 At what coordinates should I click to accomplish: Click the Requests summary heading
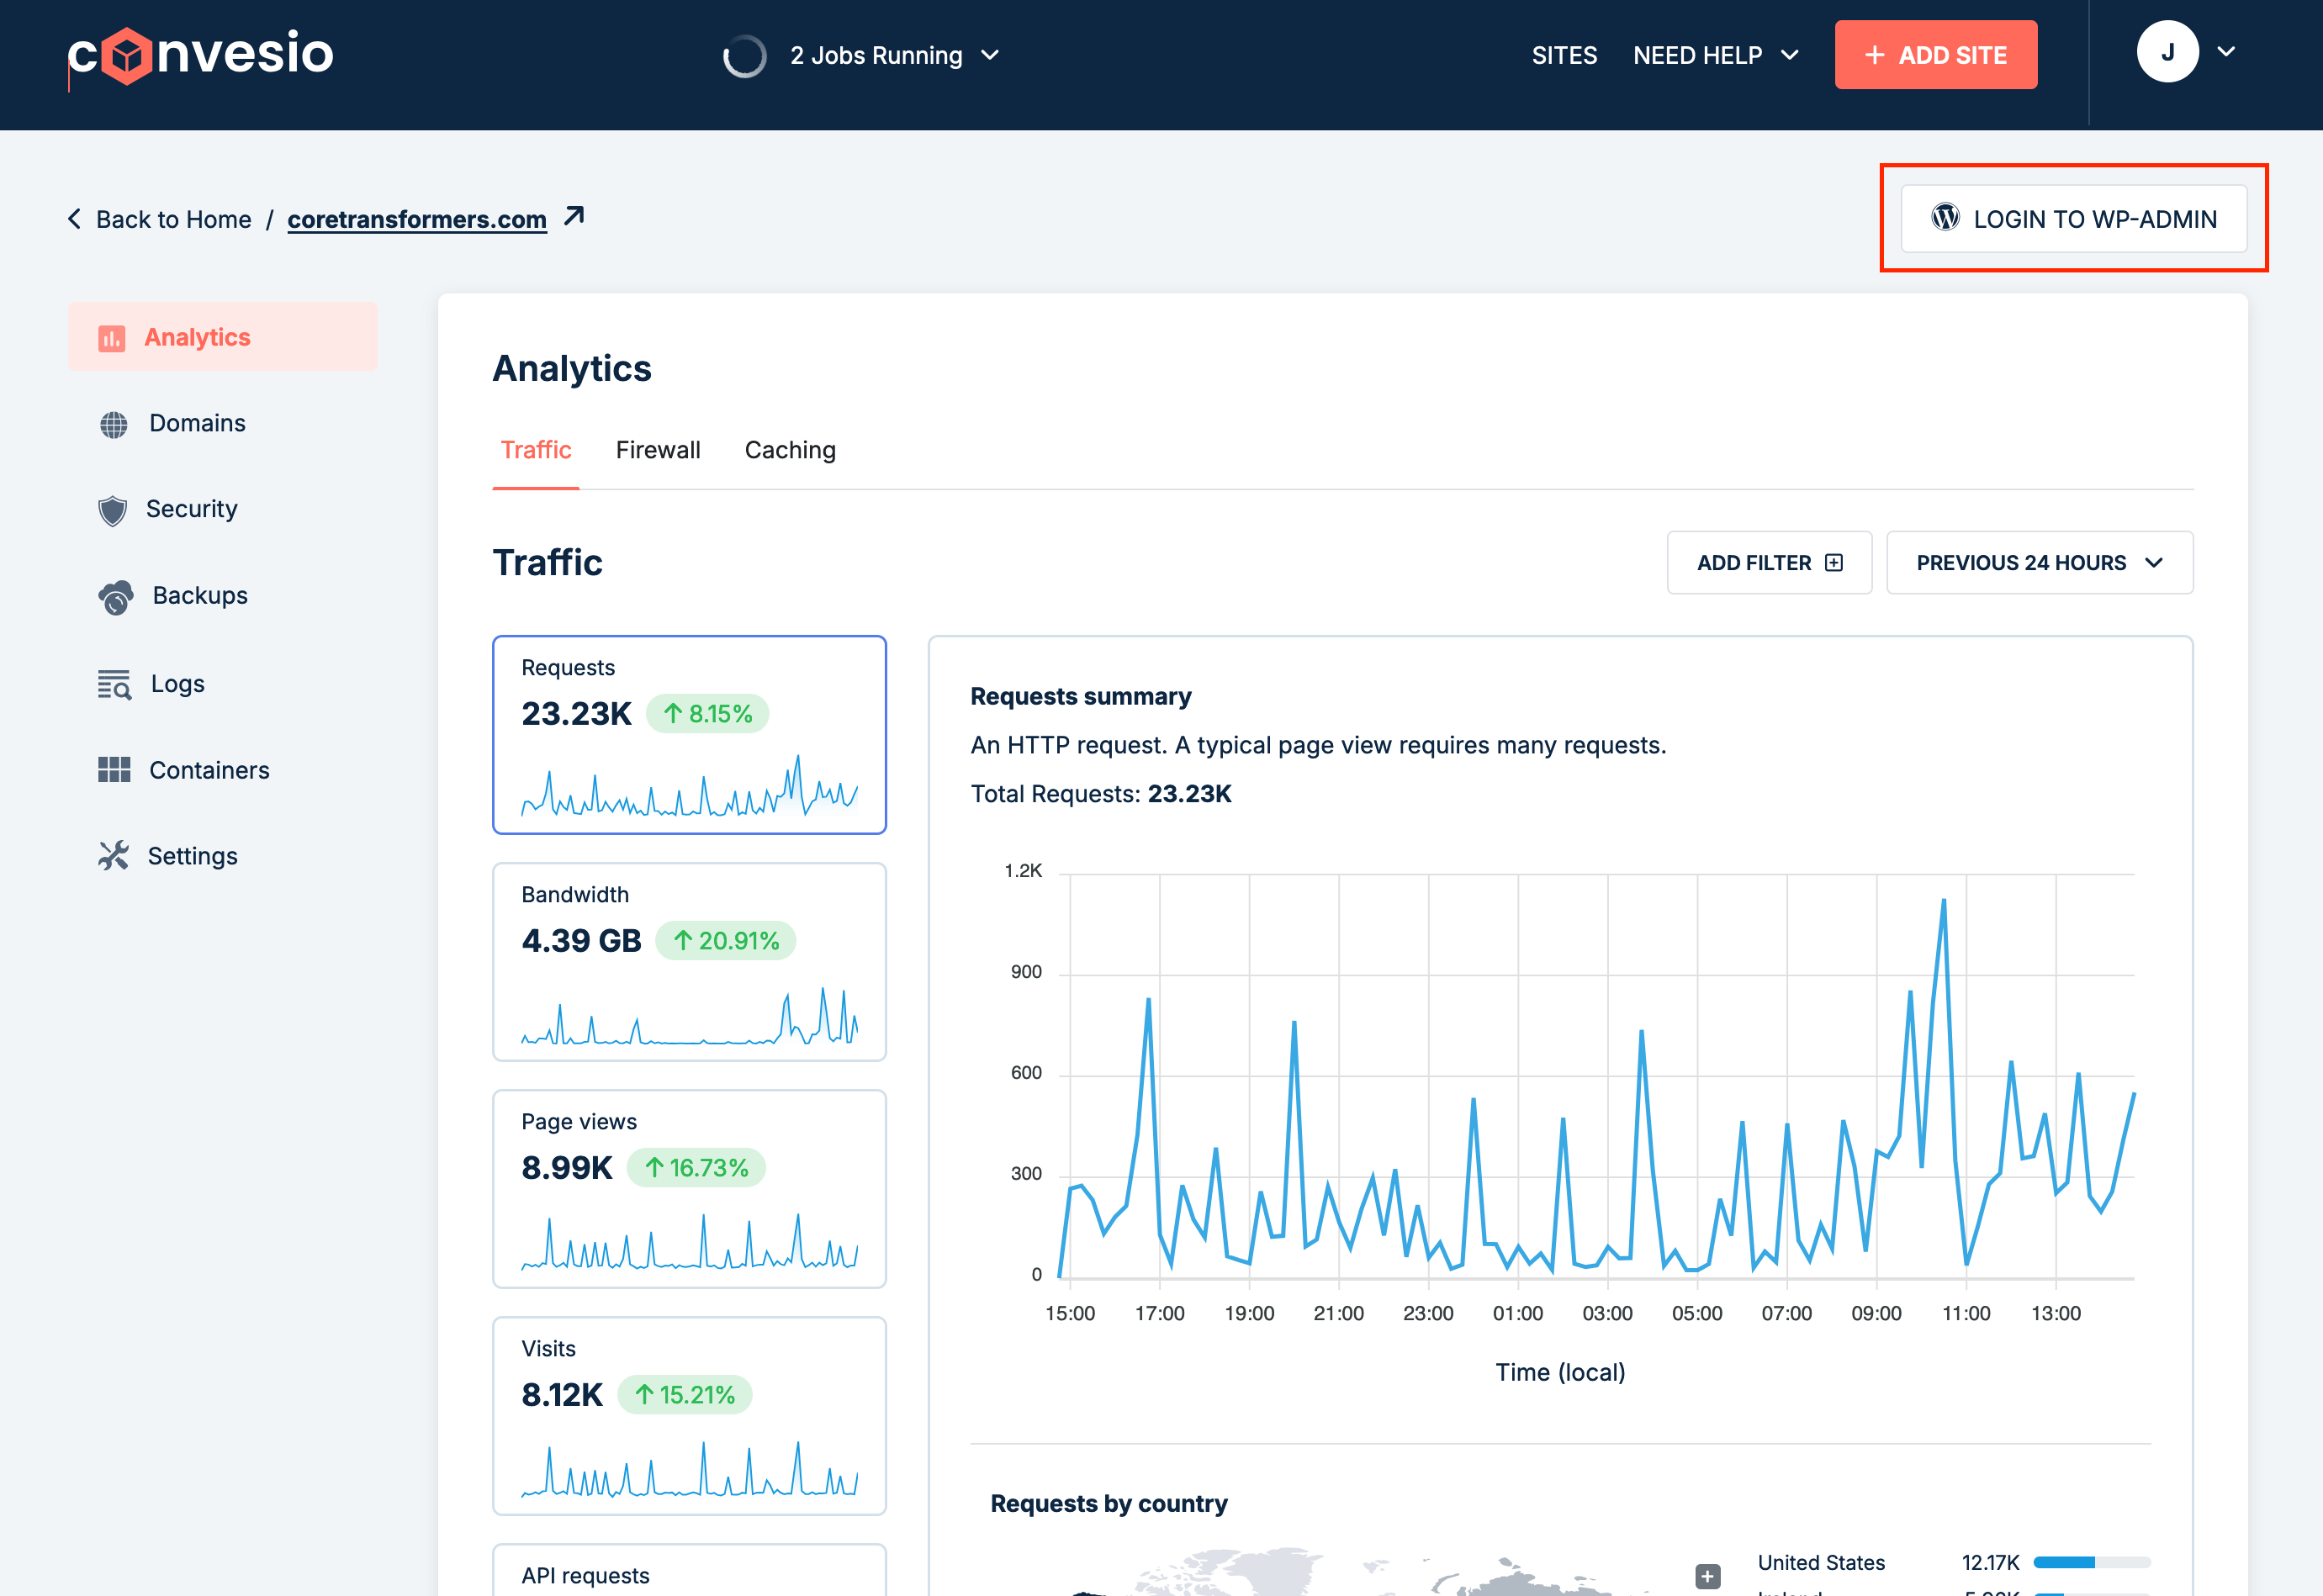coord(1081,696)
